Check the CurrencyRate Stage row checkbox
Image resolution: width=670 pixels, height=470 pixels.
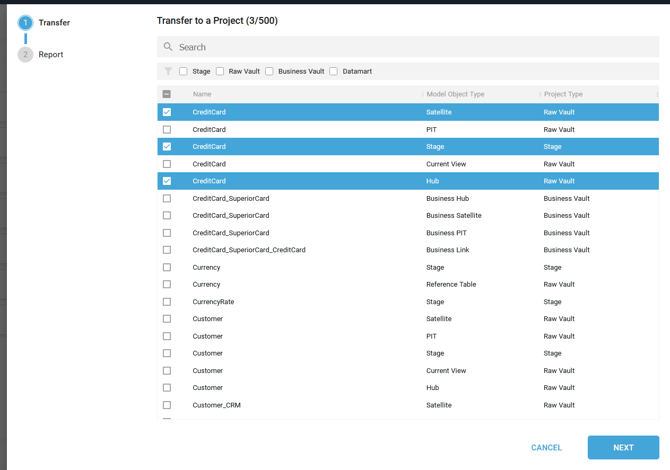coord(167,302)
